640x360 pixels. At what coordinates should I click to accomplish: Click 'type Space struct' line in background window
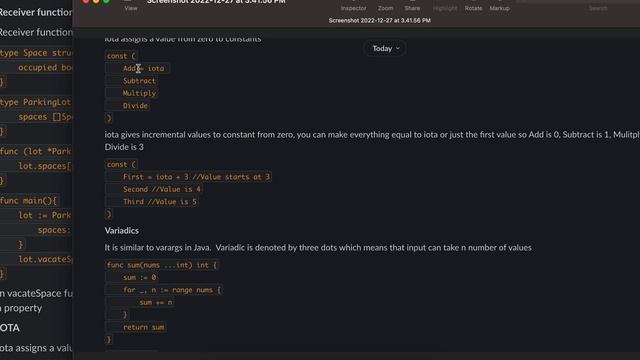(x=36, y=53)
